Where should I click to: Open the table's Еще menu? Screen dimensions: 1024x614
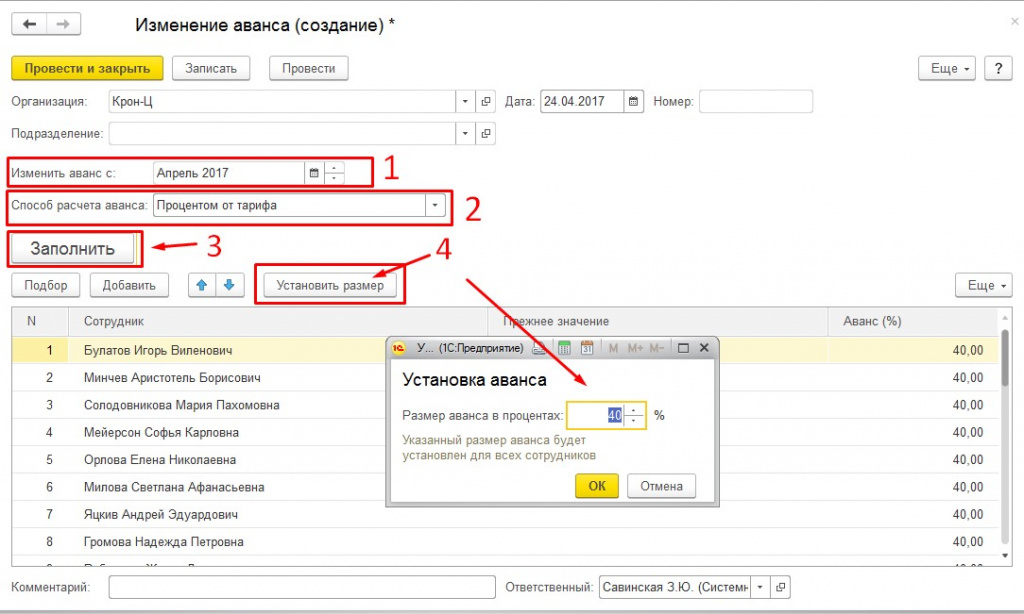coord(984,285)
